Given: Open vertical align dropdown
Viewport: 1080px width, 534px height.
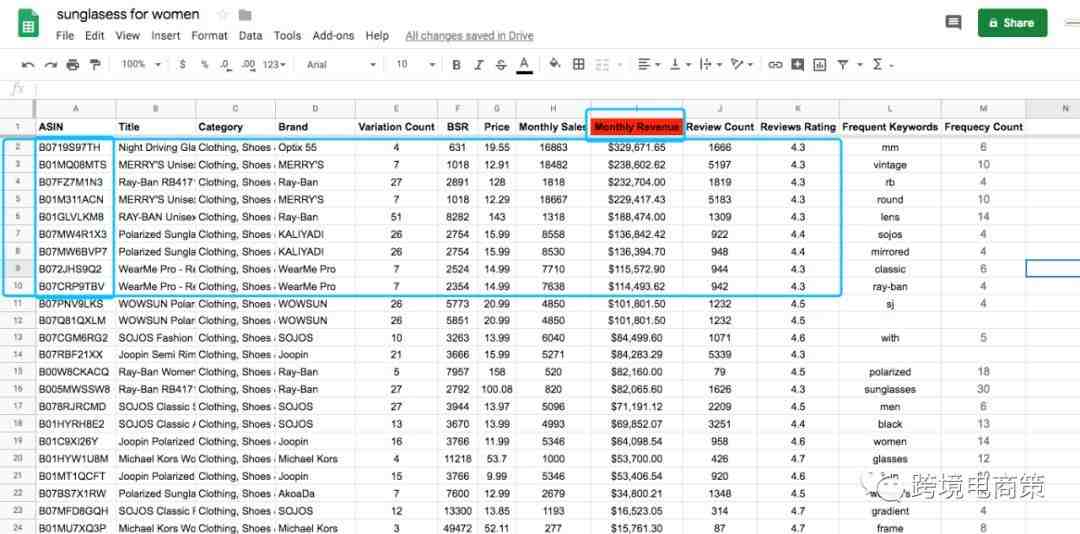Looking at the screenshot, I should click(x=680, y=64).
